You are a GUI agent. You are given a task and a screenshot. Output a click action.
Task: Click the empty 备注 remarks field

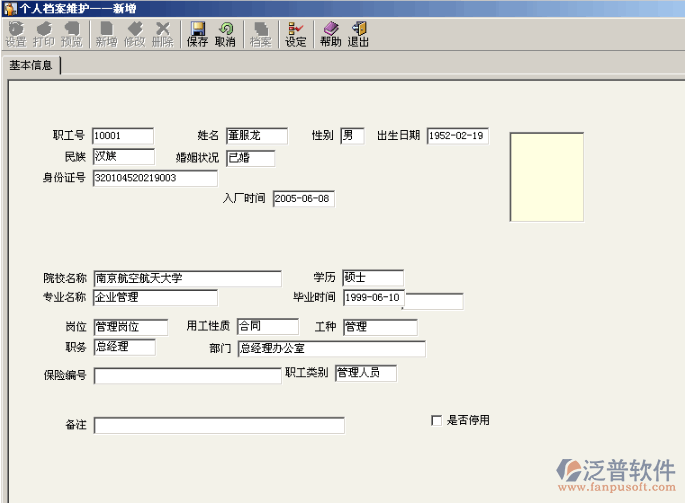(219, 426)
